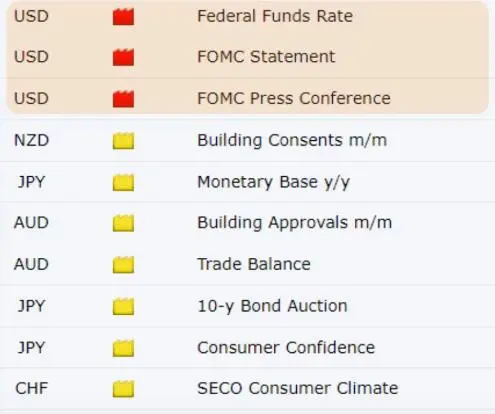This screenshot has height=414, width=495.
Task: Open the FOMC Press Conference event
Action: coord(294,98)
